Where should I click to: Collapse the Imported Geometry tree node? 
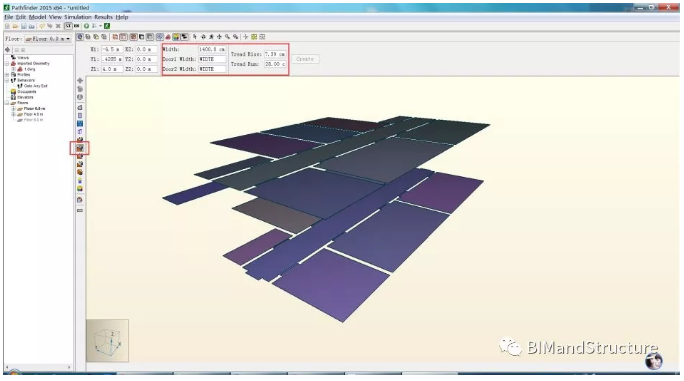[7, 63]
